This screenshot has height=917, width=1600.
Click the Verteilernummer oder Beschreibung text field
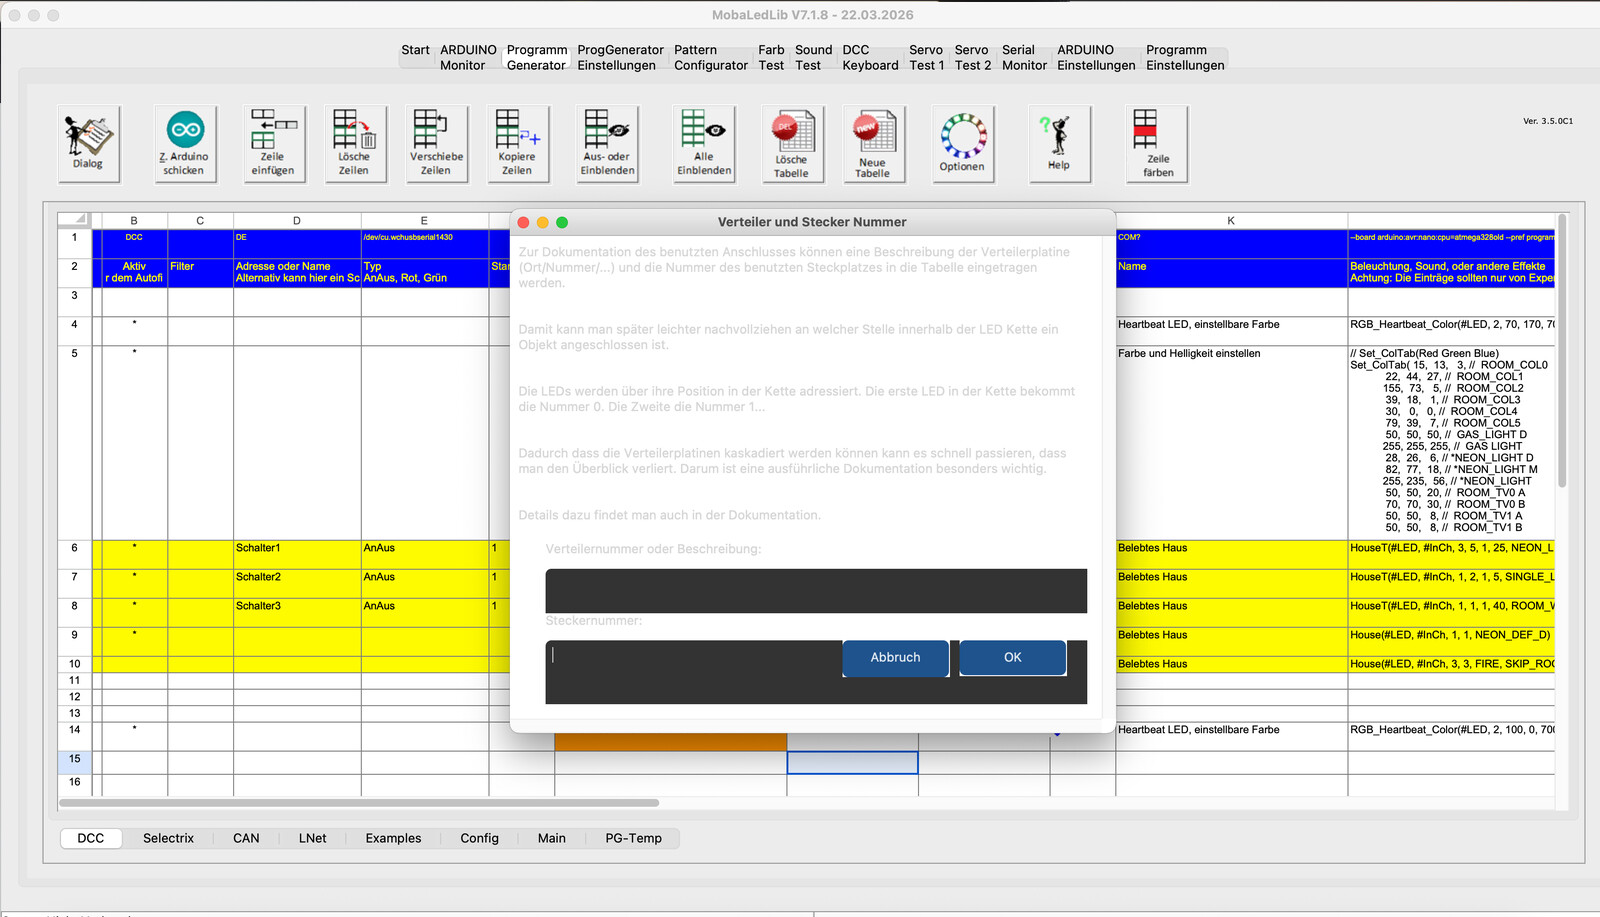click(815, 590)
